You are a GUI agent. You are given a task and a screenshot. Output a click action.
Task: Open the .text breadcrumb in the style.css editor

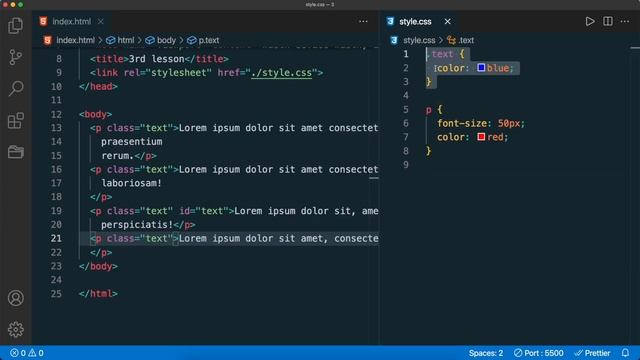pos(466,40)
